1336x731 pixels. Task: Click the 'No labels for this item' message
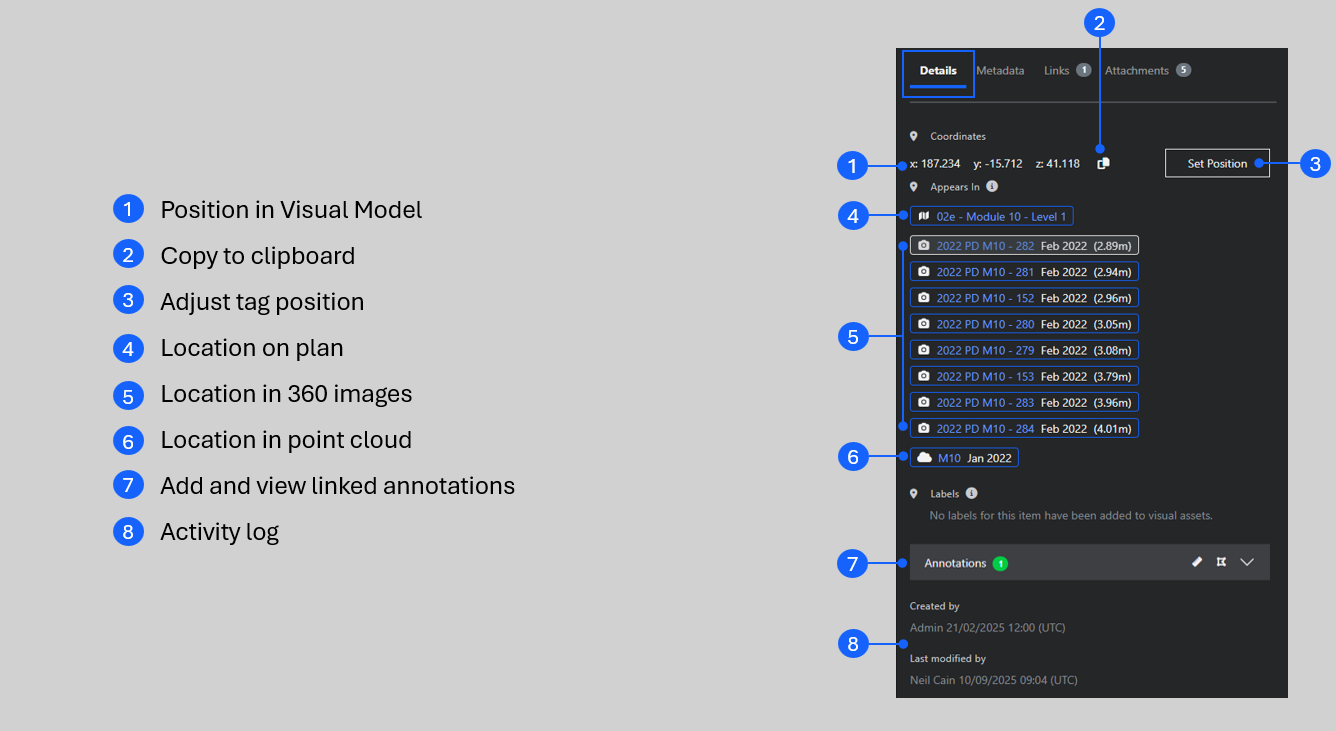click(1071, 516)
